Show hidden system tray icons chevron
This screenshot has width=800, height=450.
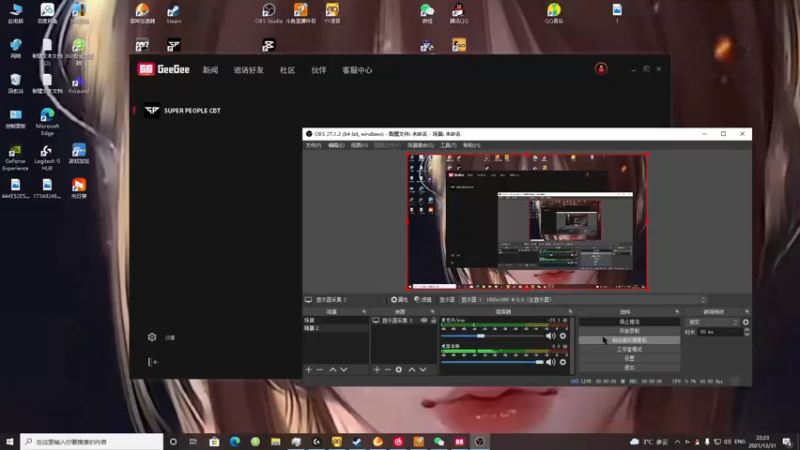[678, 441]
